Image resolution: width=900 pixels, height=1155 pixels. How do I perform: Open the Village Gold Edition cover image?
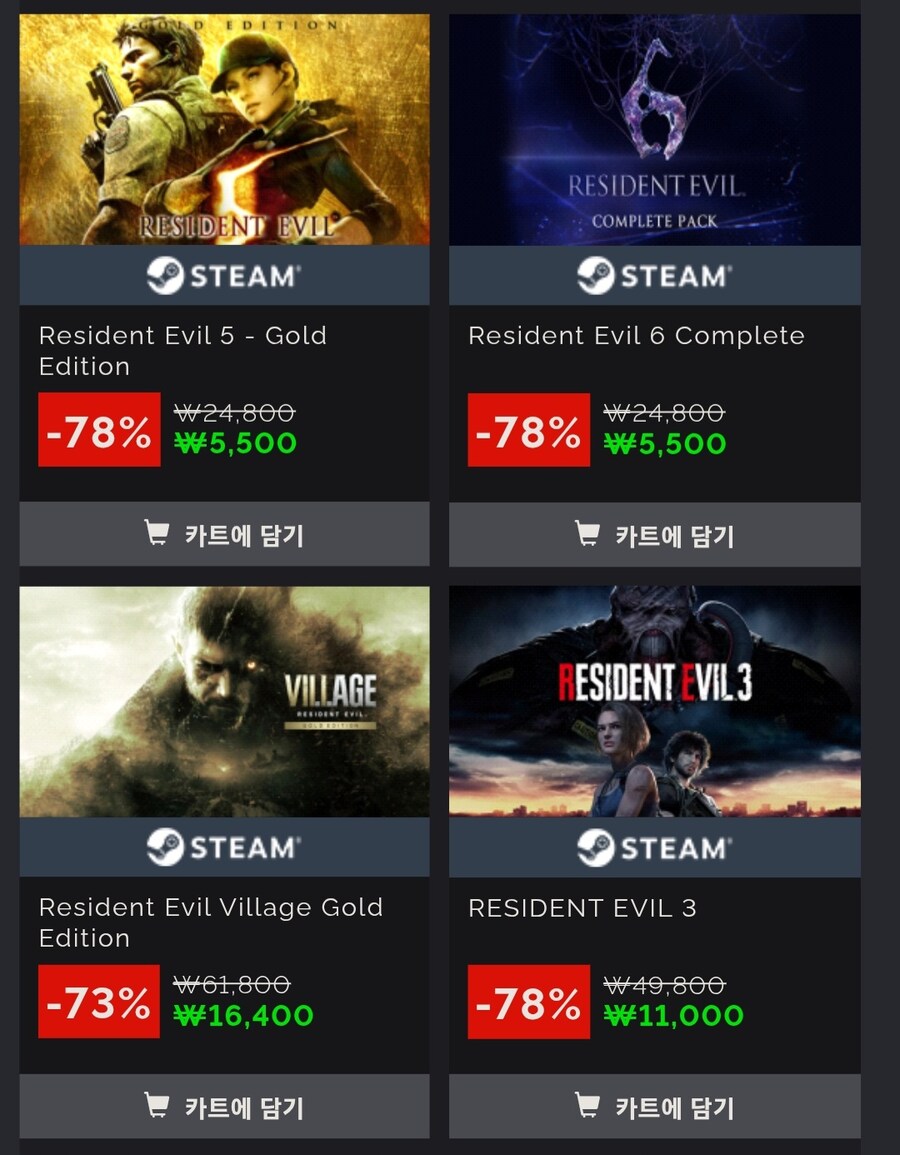225,701
